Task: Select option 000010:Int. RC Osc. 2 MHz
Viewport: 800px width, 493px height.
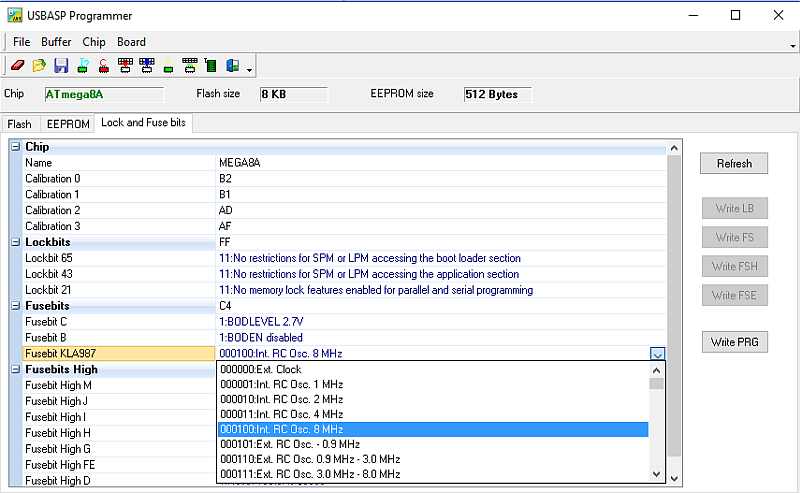Action: coord(433,399)
